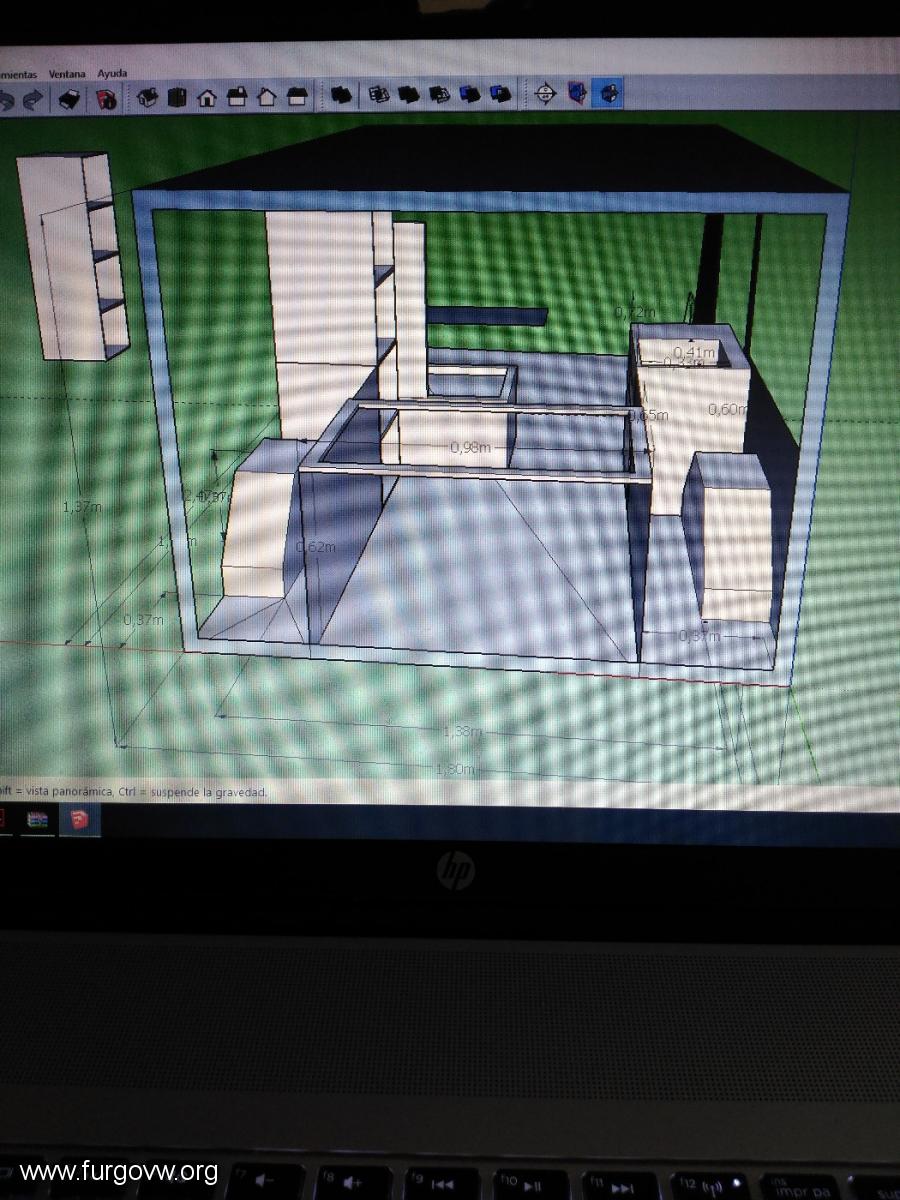Switch to the Back view
This screenshot has height=1200, width=900.
267,97
